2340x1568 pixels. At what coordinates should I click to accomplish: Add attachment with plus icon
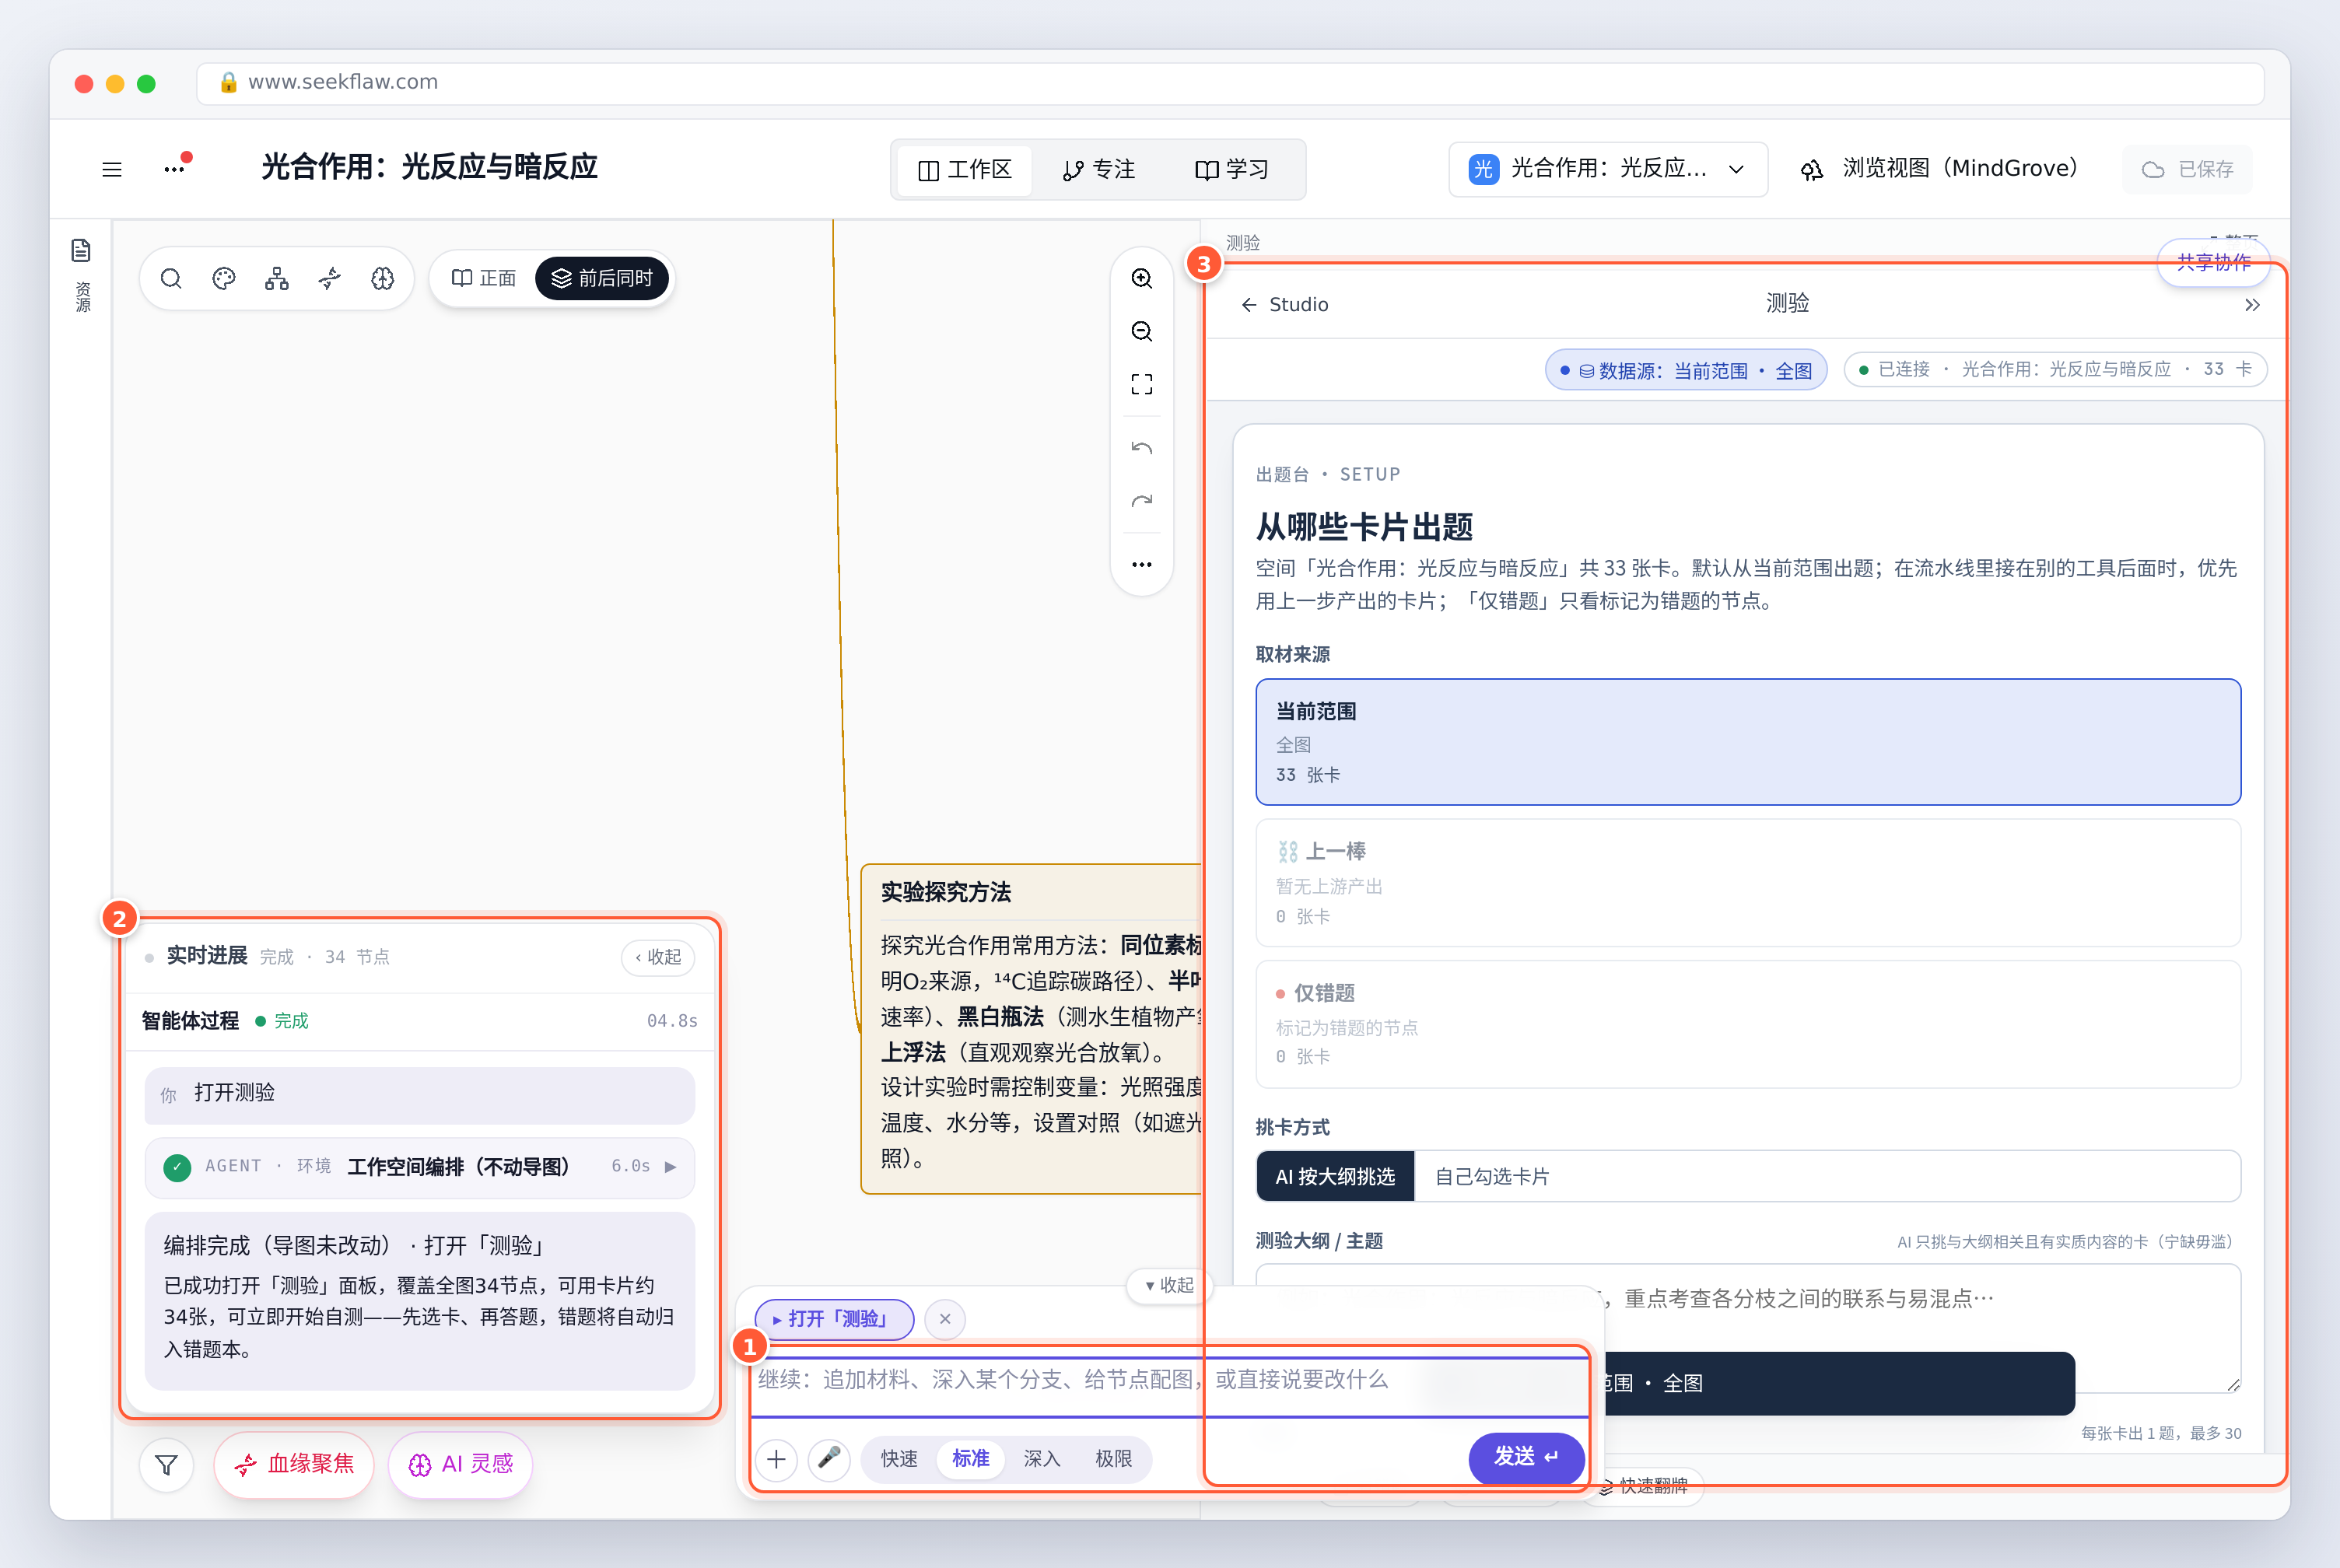coord(776,1459)
